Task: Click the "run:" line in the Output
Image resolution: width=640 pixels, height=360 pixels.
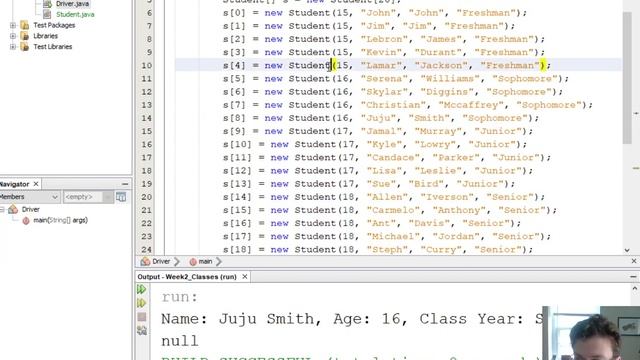Action: pos(180,297)
